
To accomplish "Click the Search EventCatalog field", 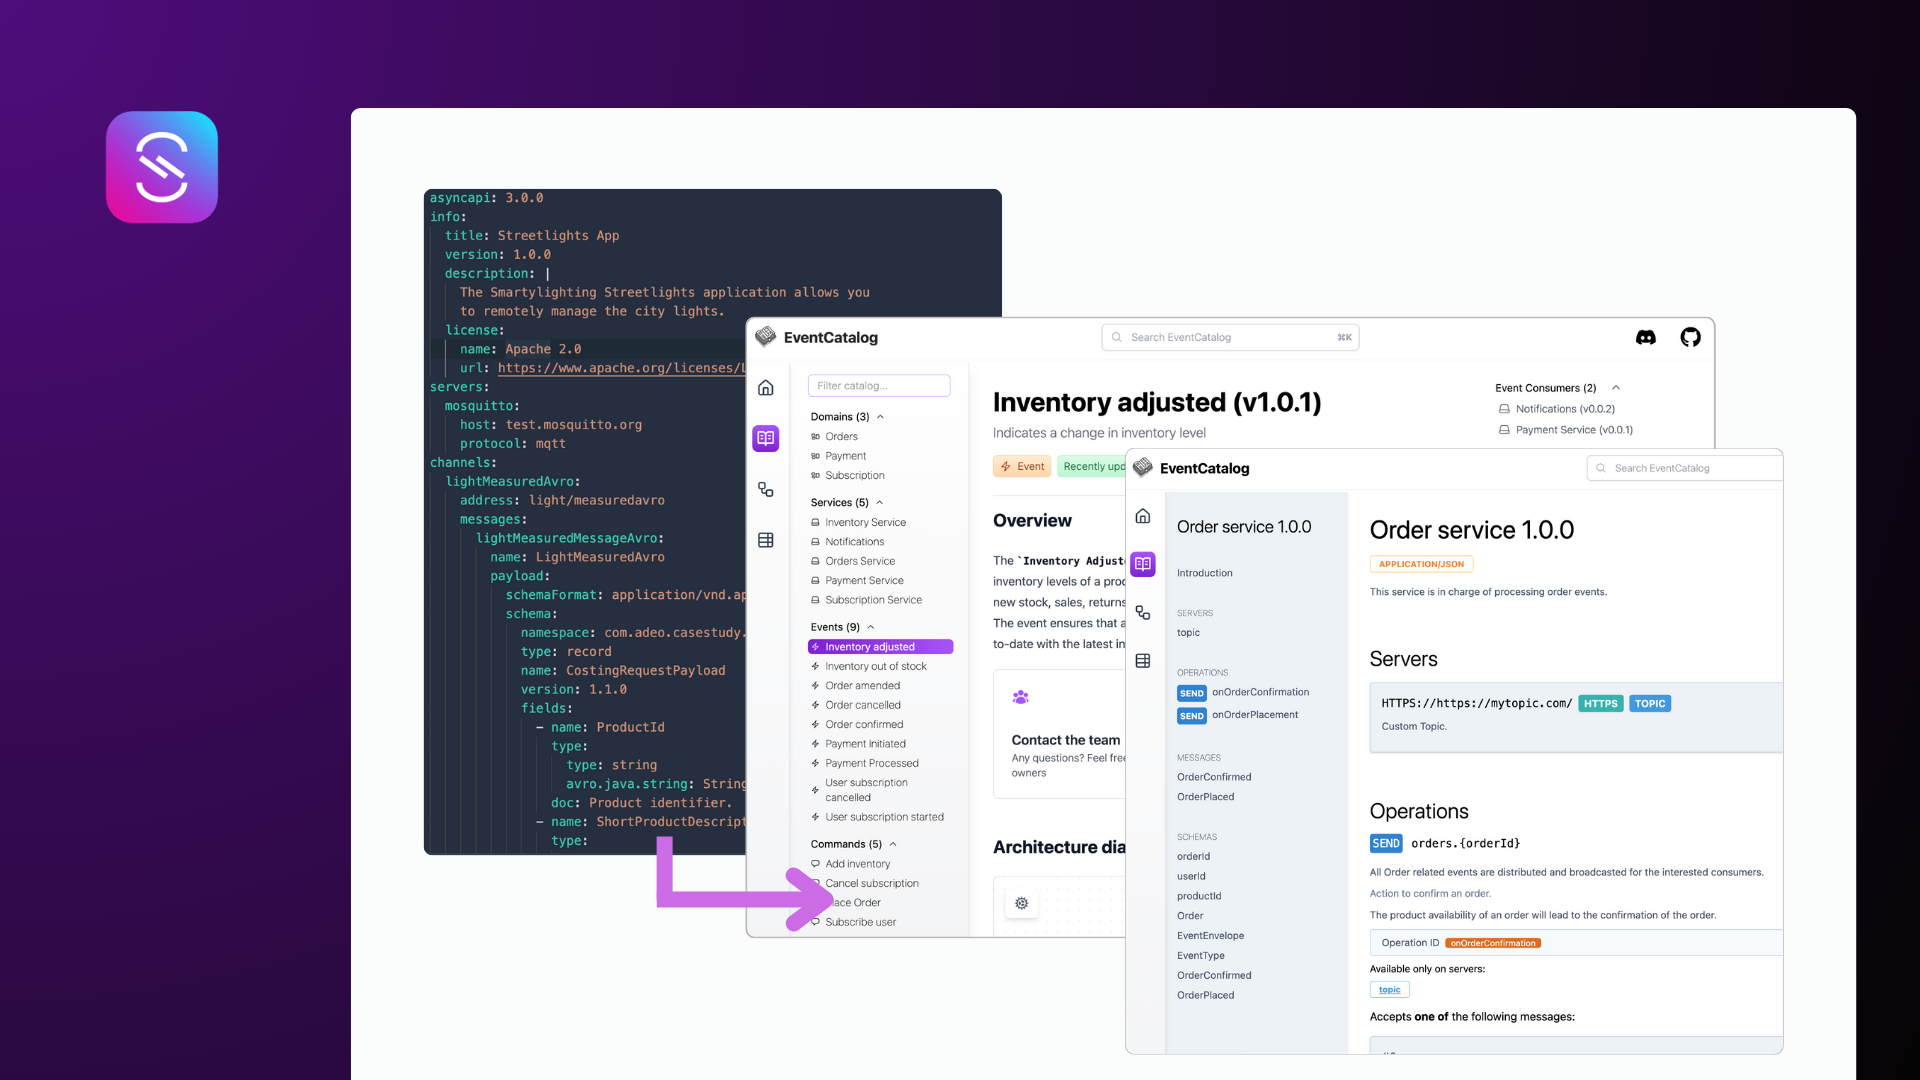I will pyautogui.click(x=1230, y=338).
